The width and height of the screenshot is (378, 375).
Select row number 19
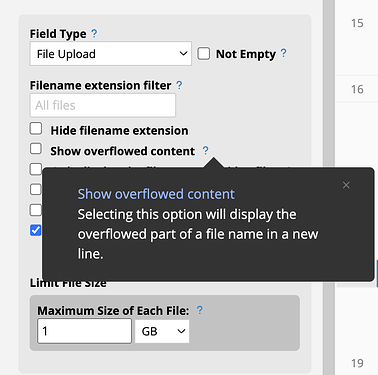[357, 363]
